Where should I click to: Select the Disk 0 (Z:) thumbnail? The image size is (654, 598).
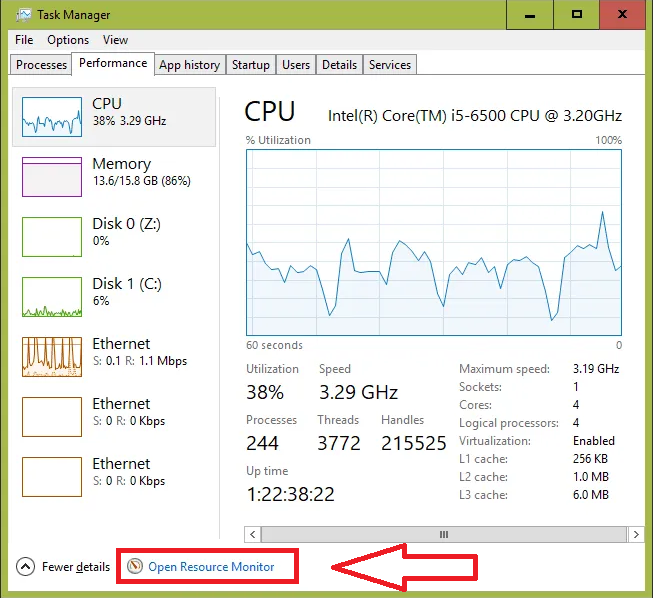click(52, 237)
